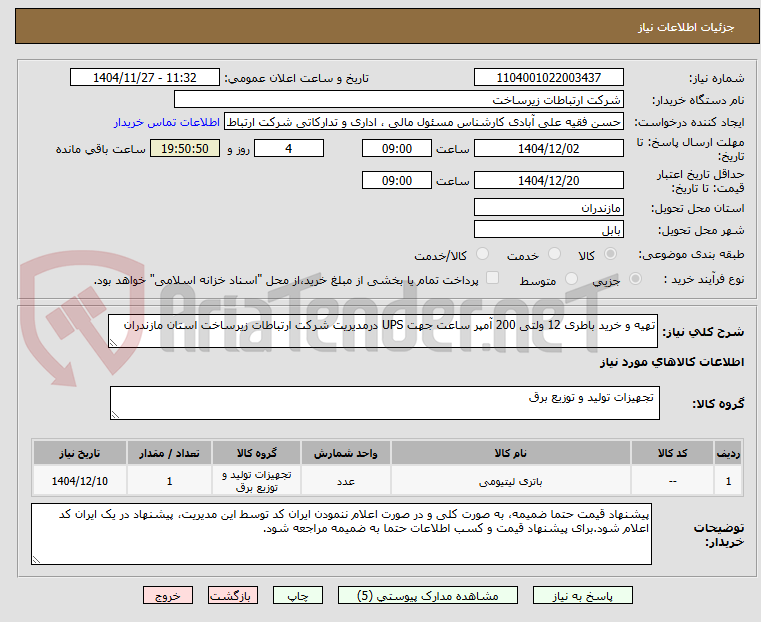The width and height of the screenshot is (761, 622).
Task: Open اطلاعات تماس خریدار link
Action: point(167,122)
